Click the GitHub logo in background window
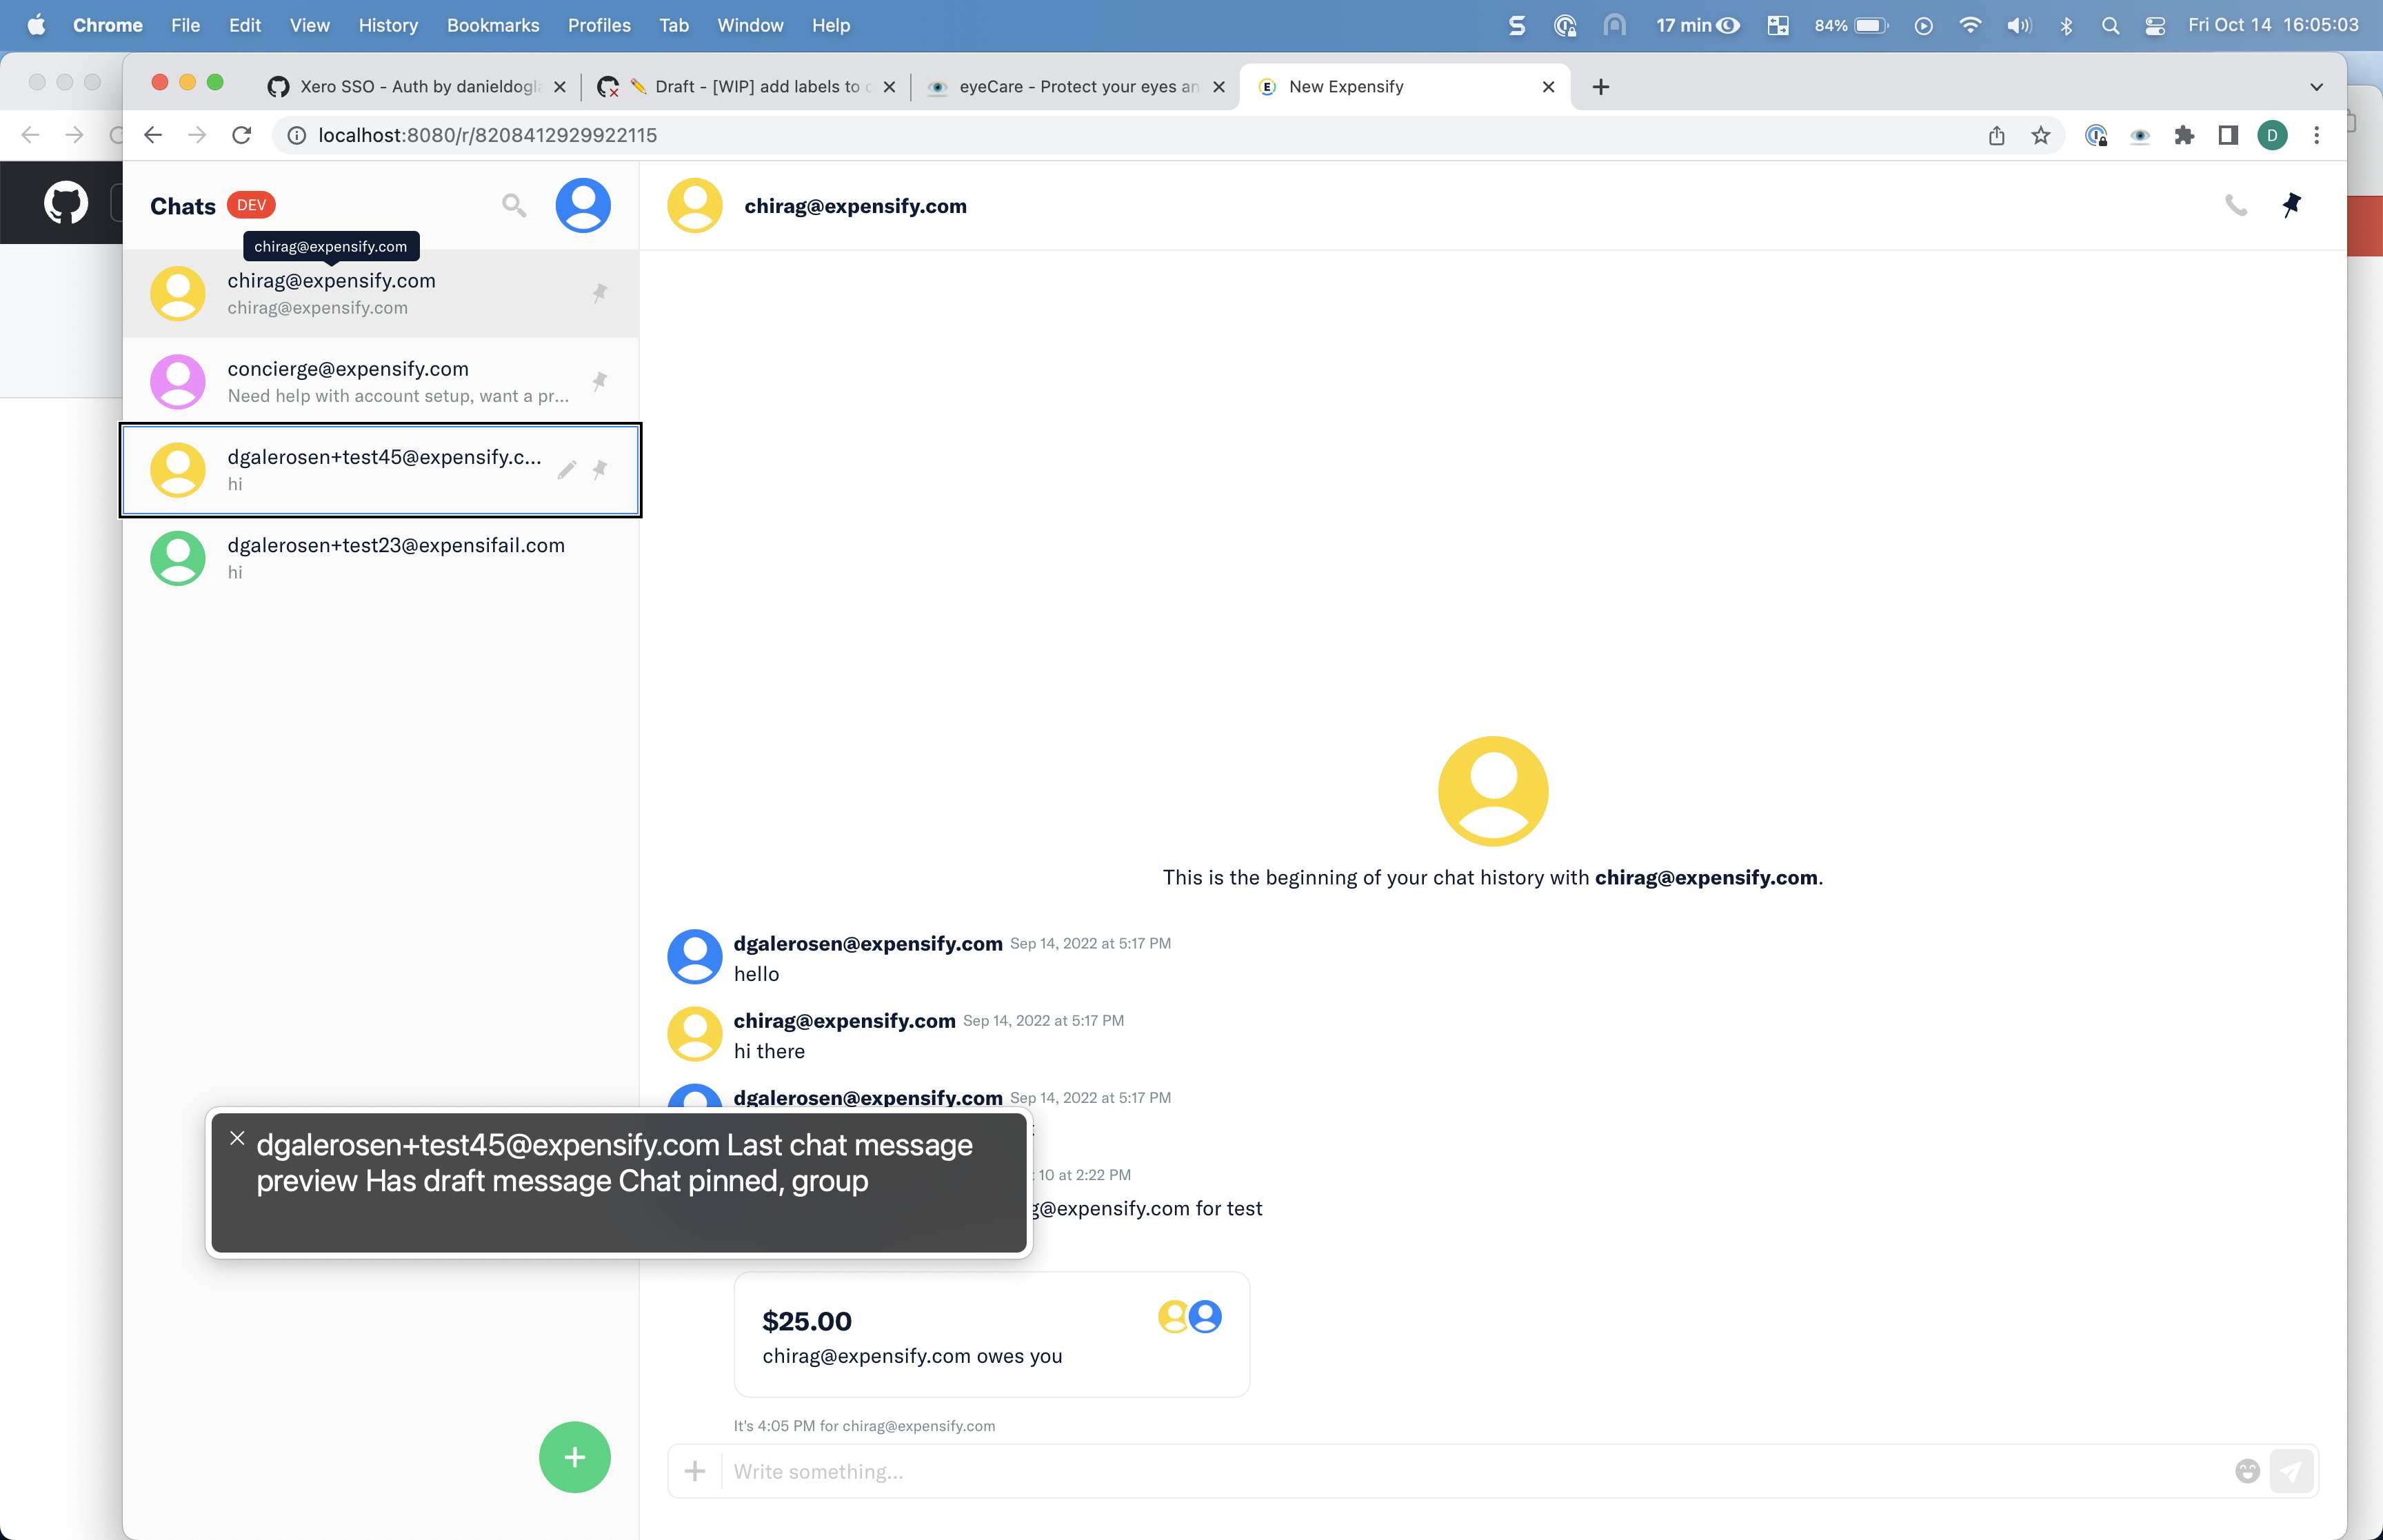This screenshot has height=1540, width=2383. click(x=65, y=203)
